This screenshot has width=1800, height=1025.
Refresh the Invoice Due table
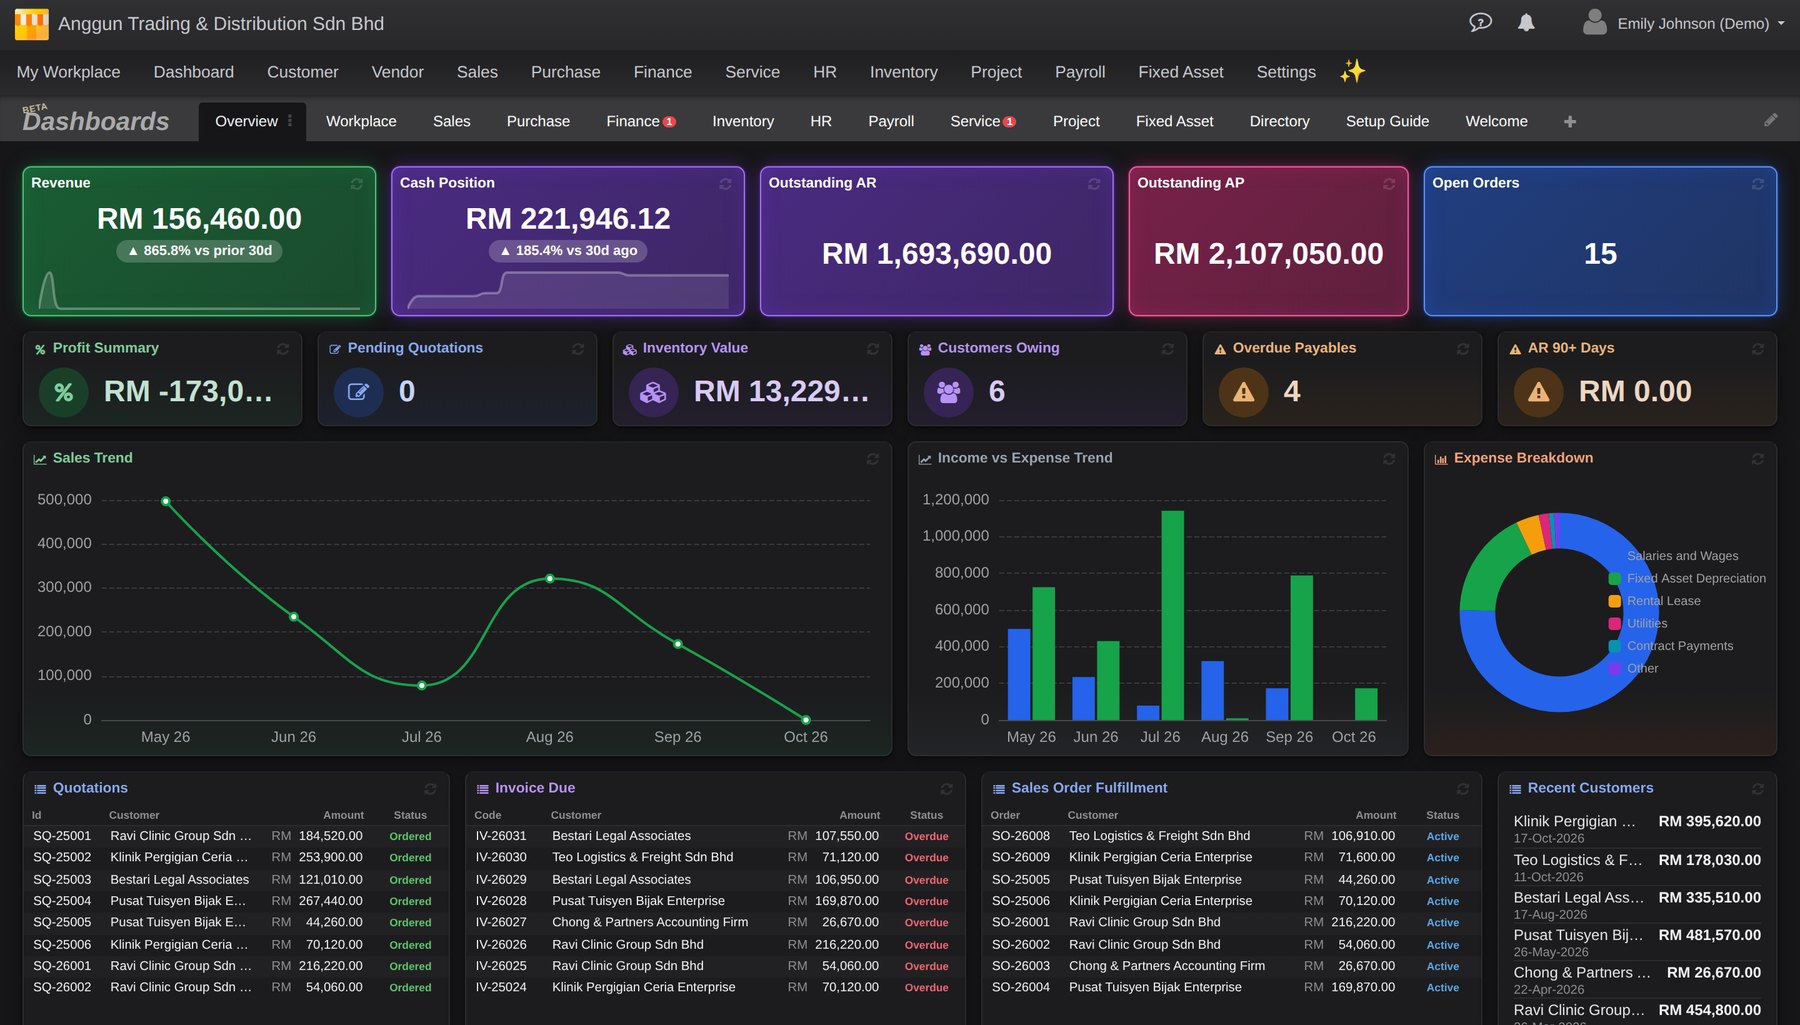[x=946, y=789]
